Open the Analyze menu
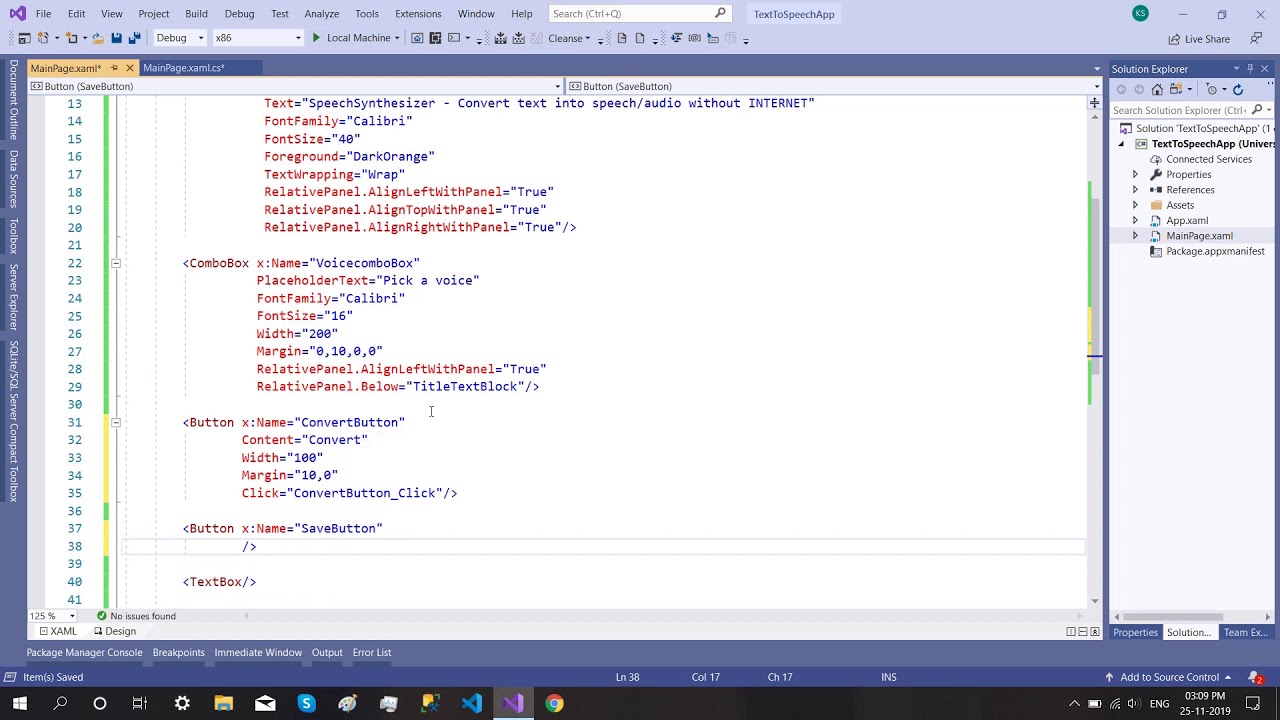1280x720 pixels. 322,14
